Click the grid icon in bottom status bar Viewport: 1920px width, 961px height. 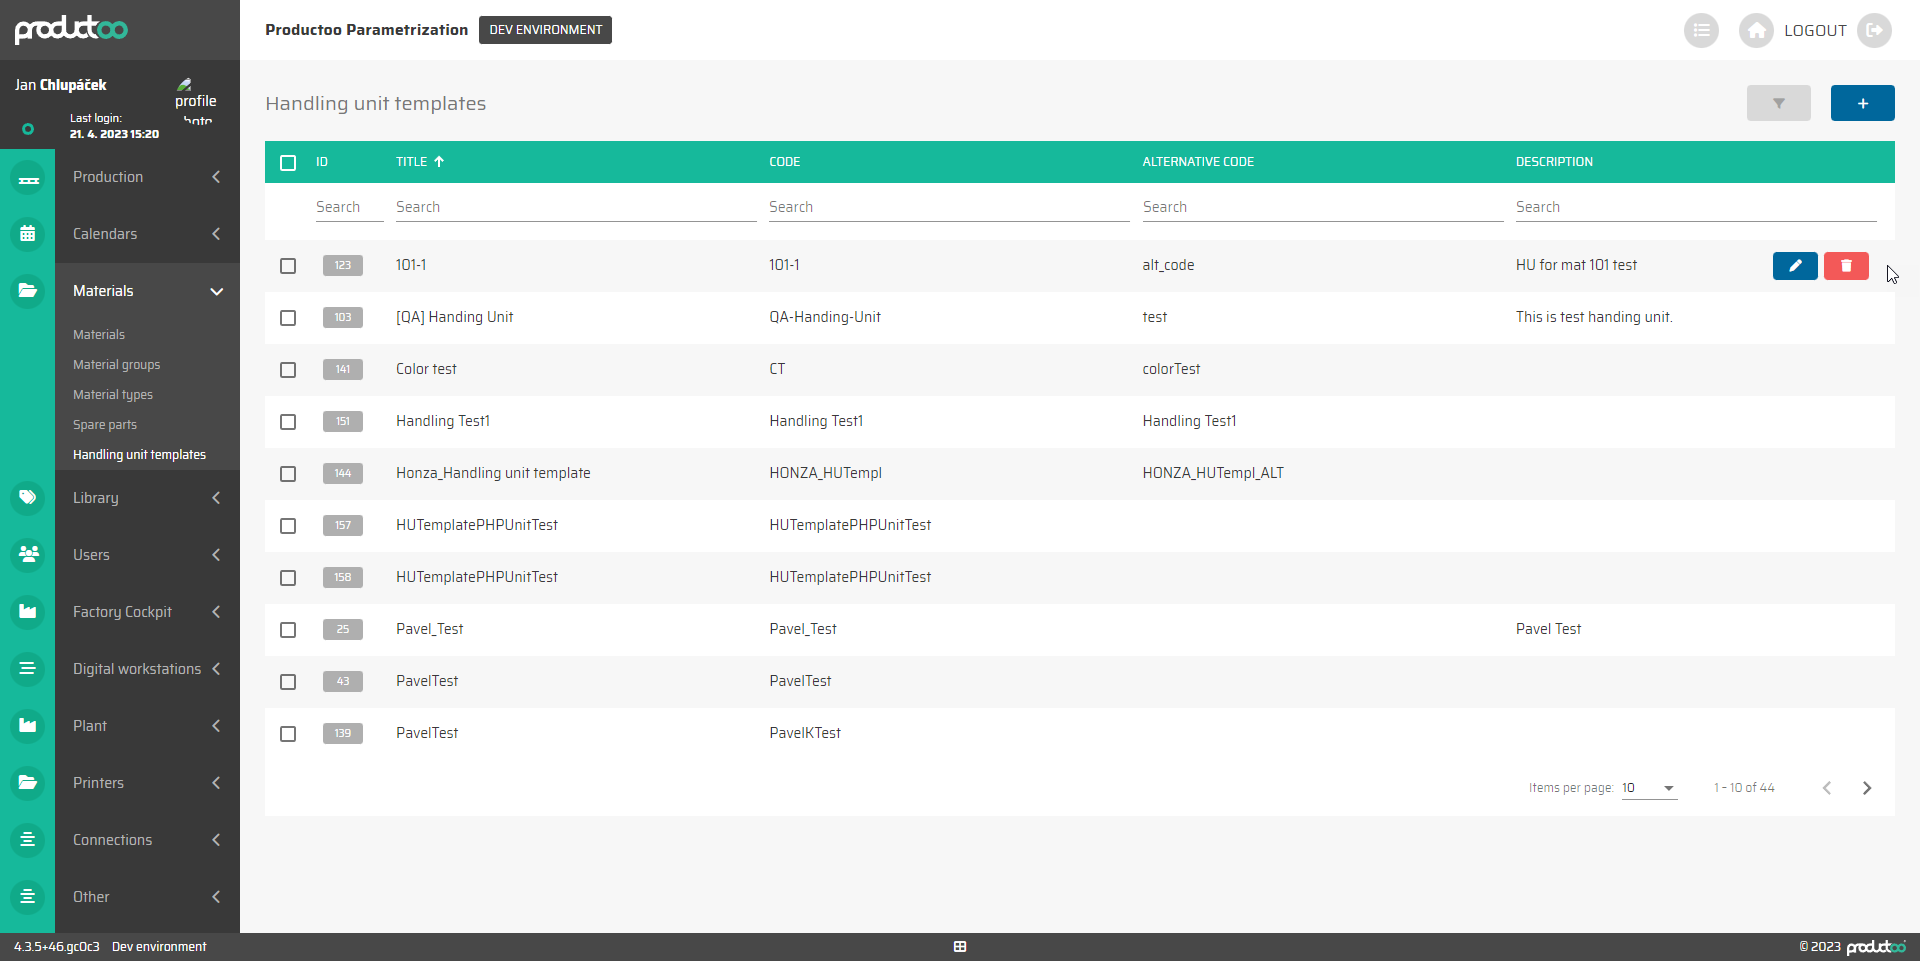(959, 947)
